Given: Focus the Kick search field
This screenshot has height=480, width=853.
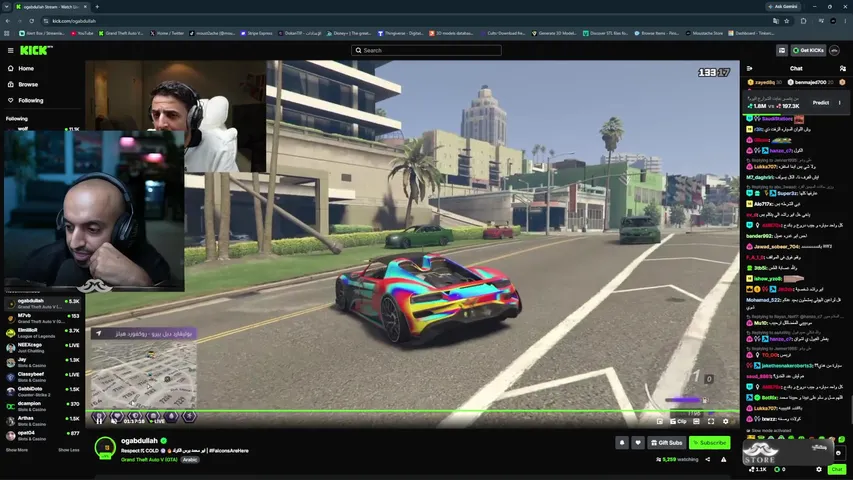Looking at the screenshot, I should (x=426, y=50).
